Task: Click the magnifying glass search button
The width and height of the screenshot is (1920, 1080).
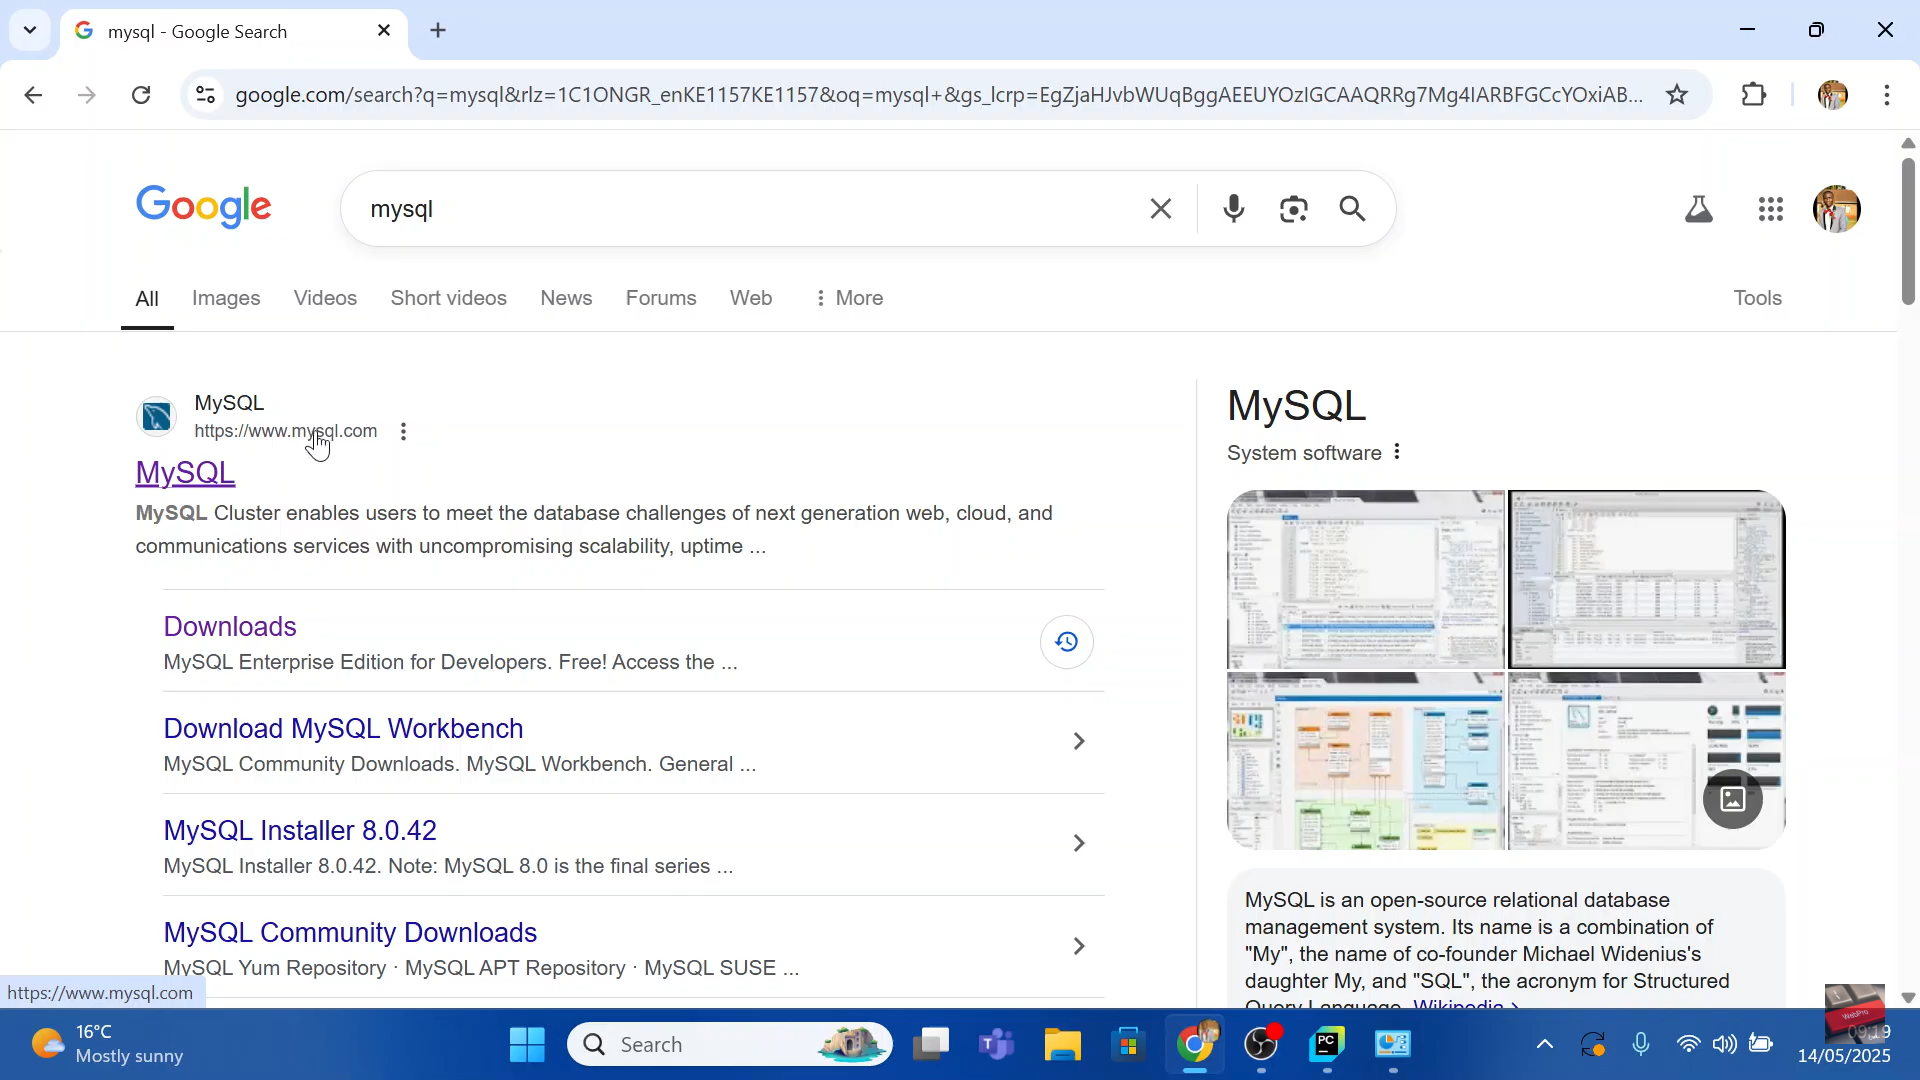Action: tap(1353, 209)
